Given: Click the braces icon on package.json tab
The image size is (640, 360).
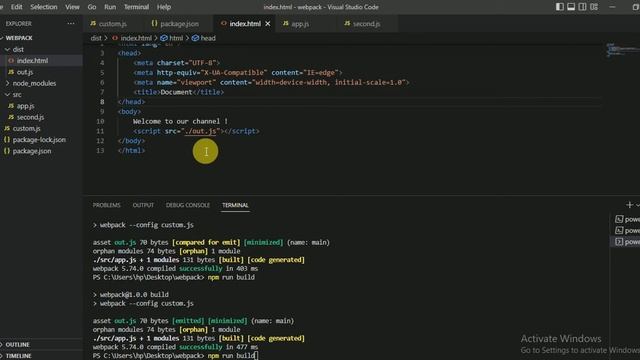Looking at the screenshot, I should 154,24.
